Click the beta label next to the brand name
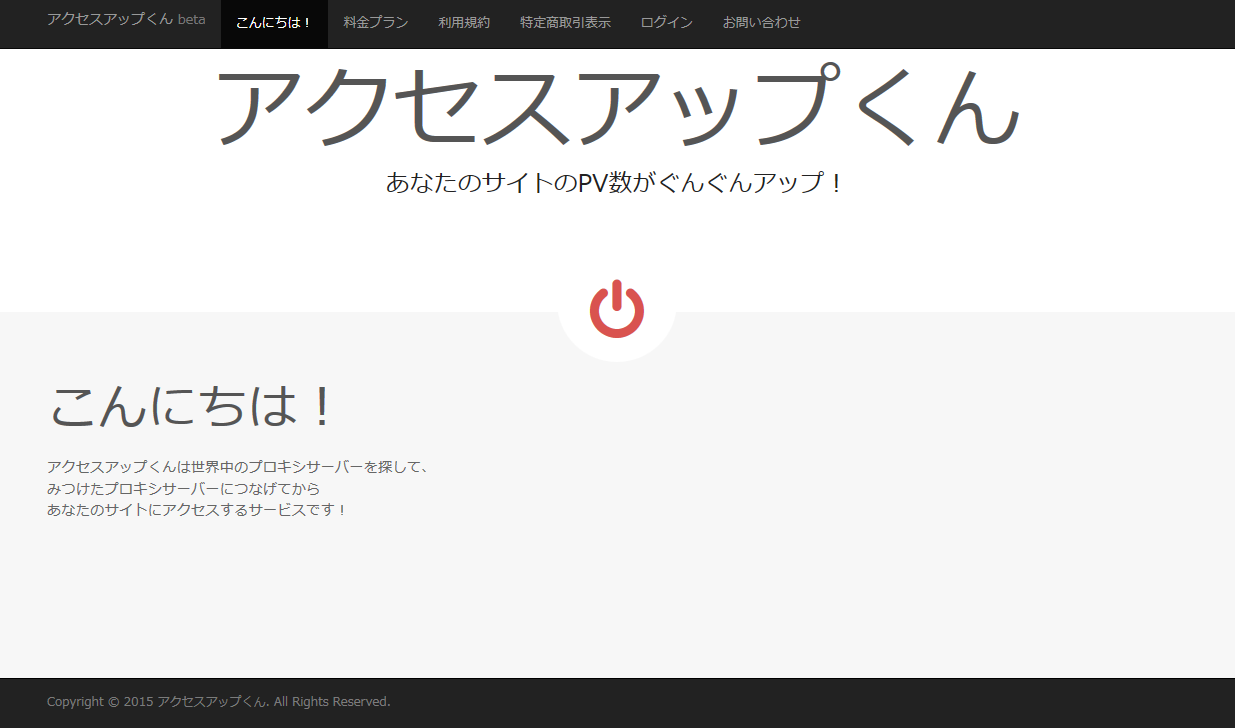 click(x=191, y=20)
